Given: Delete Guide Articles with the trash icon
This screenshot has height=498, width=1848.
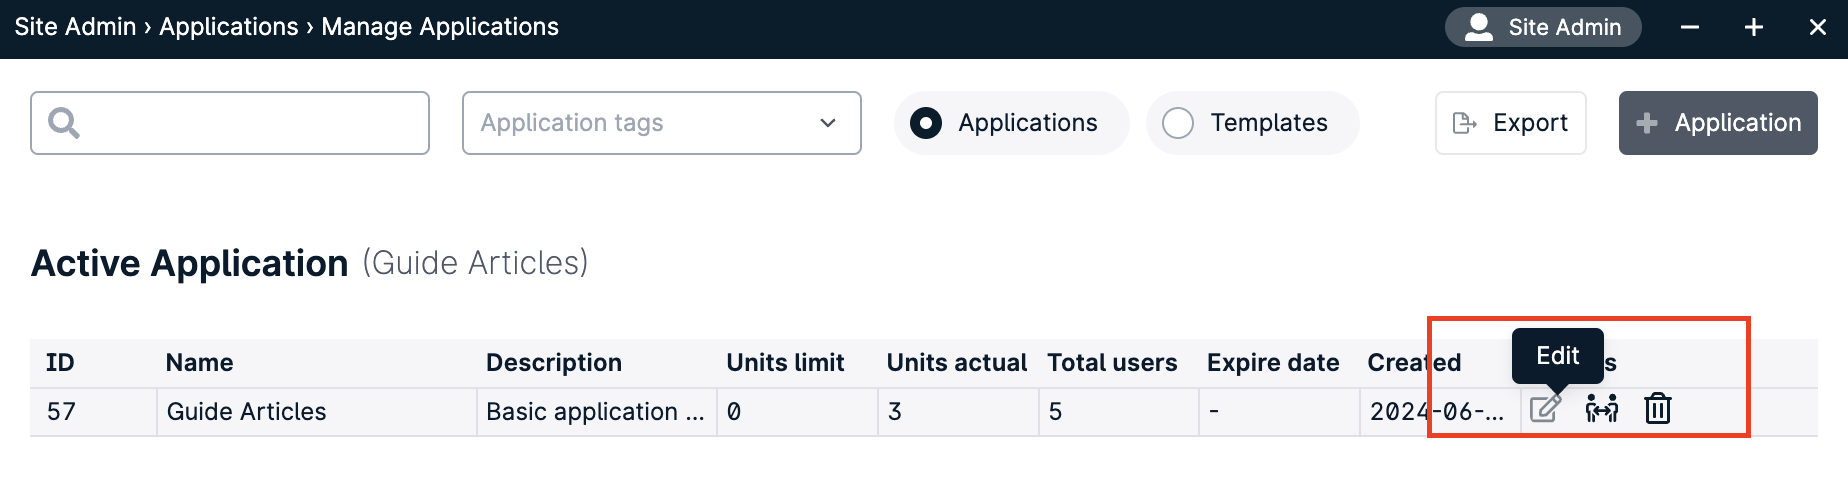Looking at the screenshot, I should pos(1658,408).
